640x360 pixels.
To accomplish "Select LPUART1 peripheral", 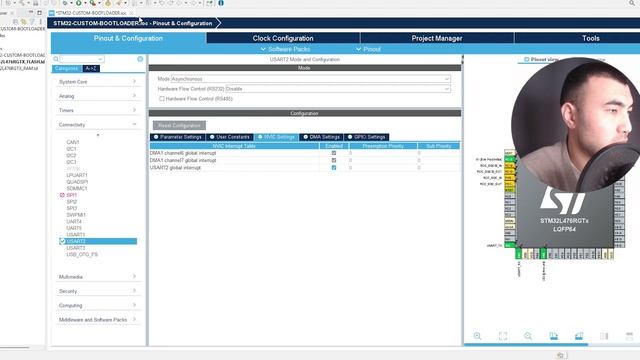I will (77, 175).
